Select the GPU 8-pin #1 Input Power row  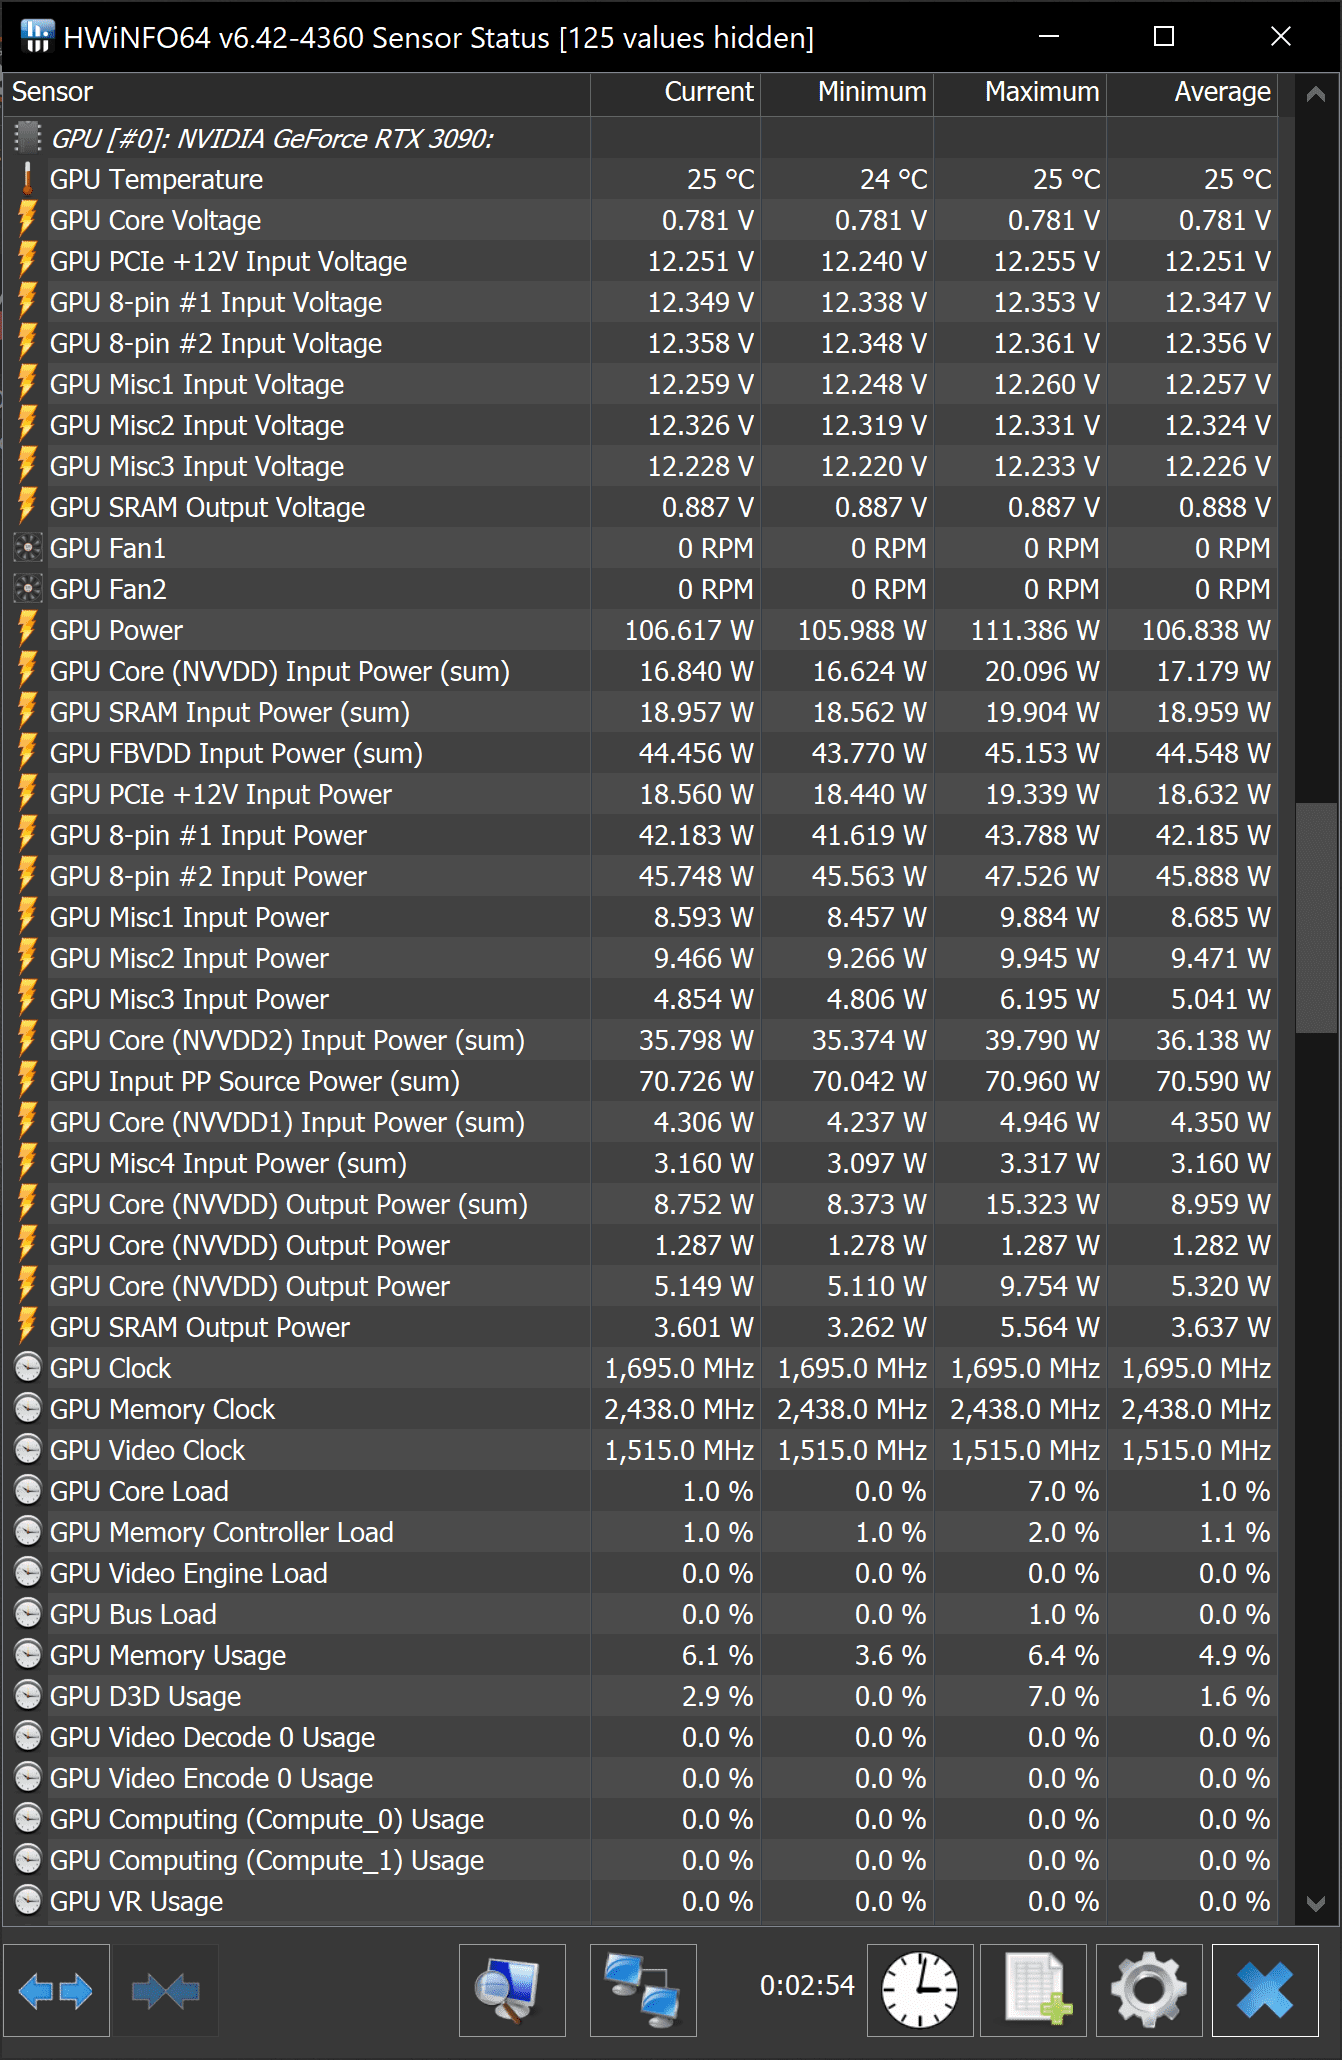pyautogui.click(x=640, y=835)
